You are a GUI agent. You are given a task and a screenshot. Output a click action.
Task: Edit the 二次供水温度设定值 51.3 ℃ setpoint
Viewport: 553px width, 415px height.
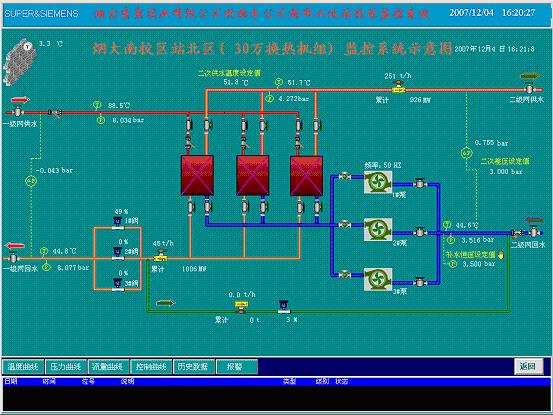236,83
